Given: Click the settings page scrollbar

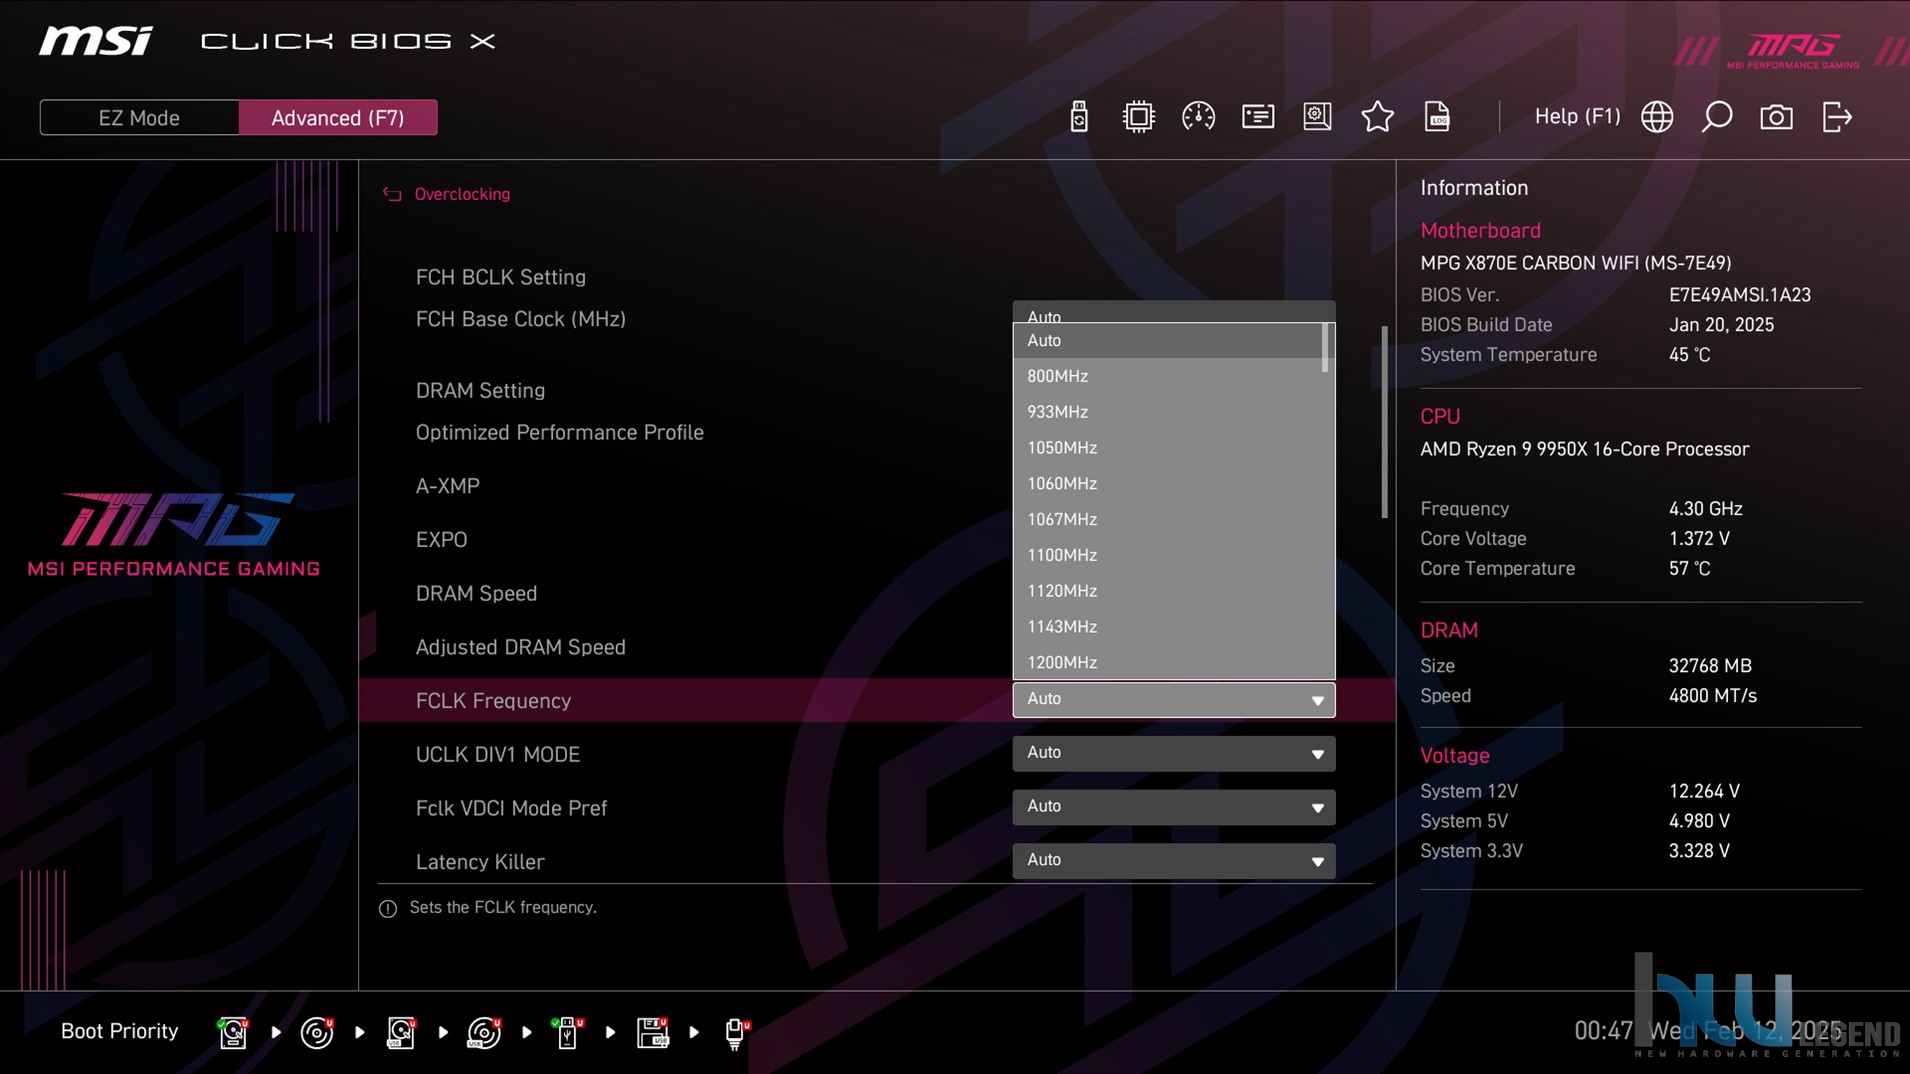Looking at the screenshot, I should (1384, 422).
